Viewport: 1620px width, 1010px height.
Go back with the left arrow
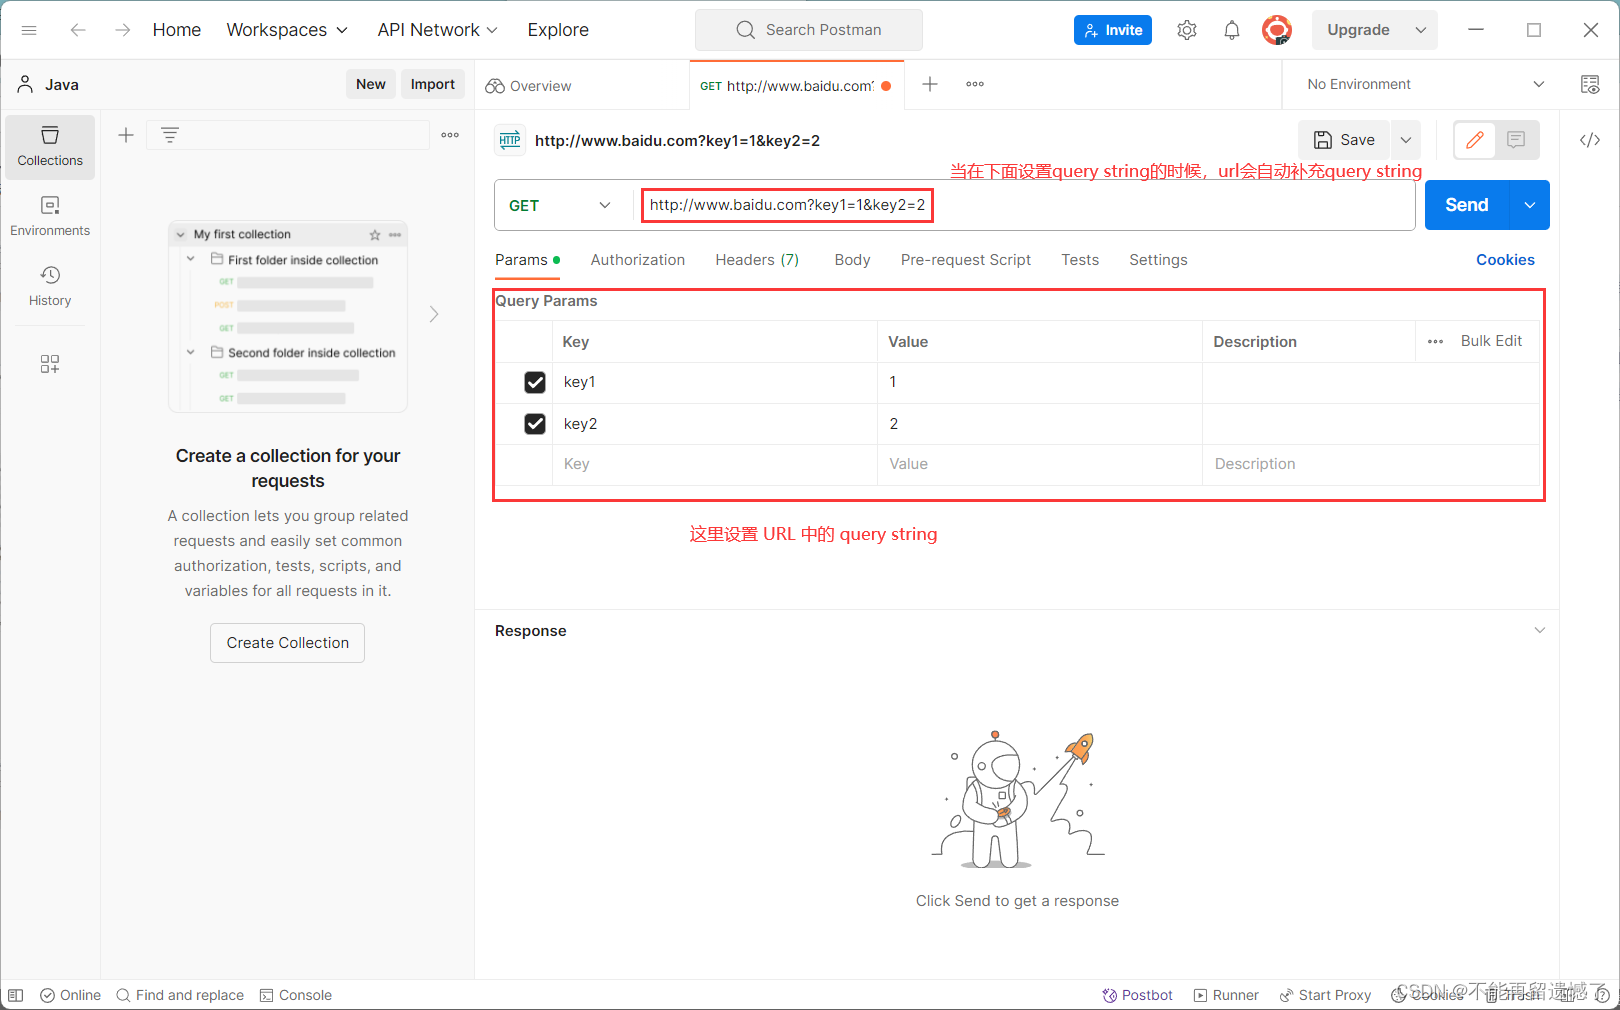[78, 30]
